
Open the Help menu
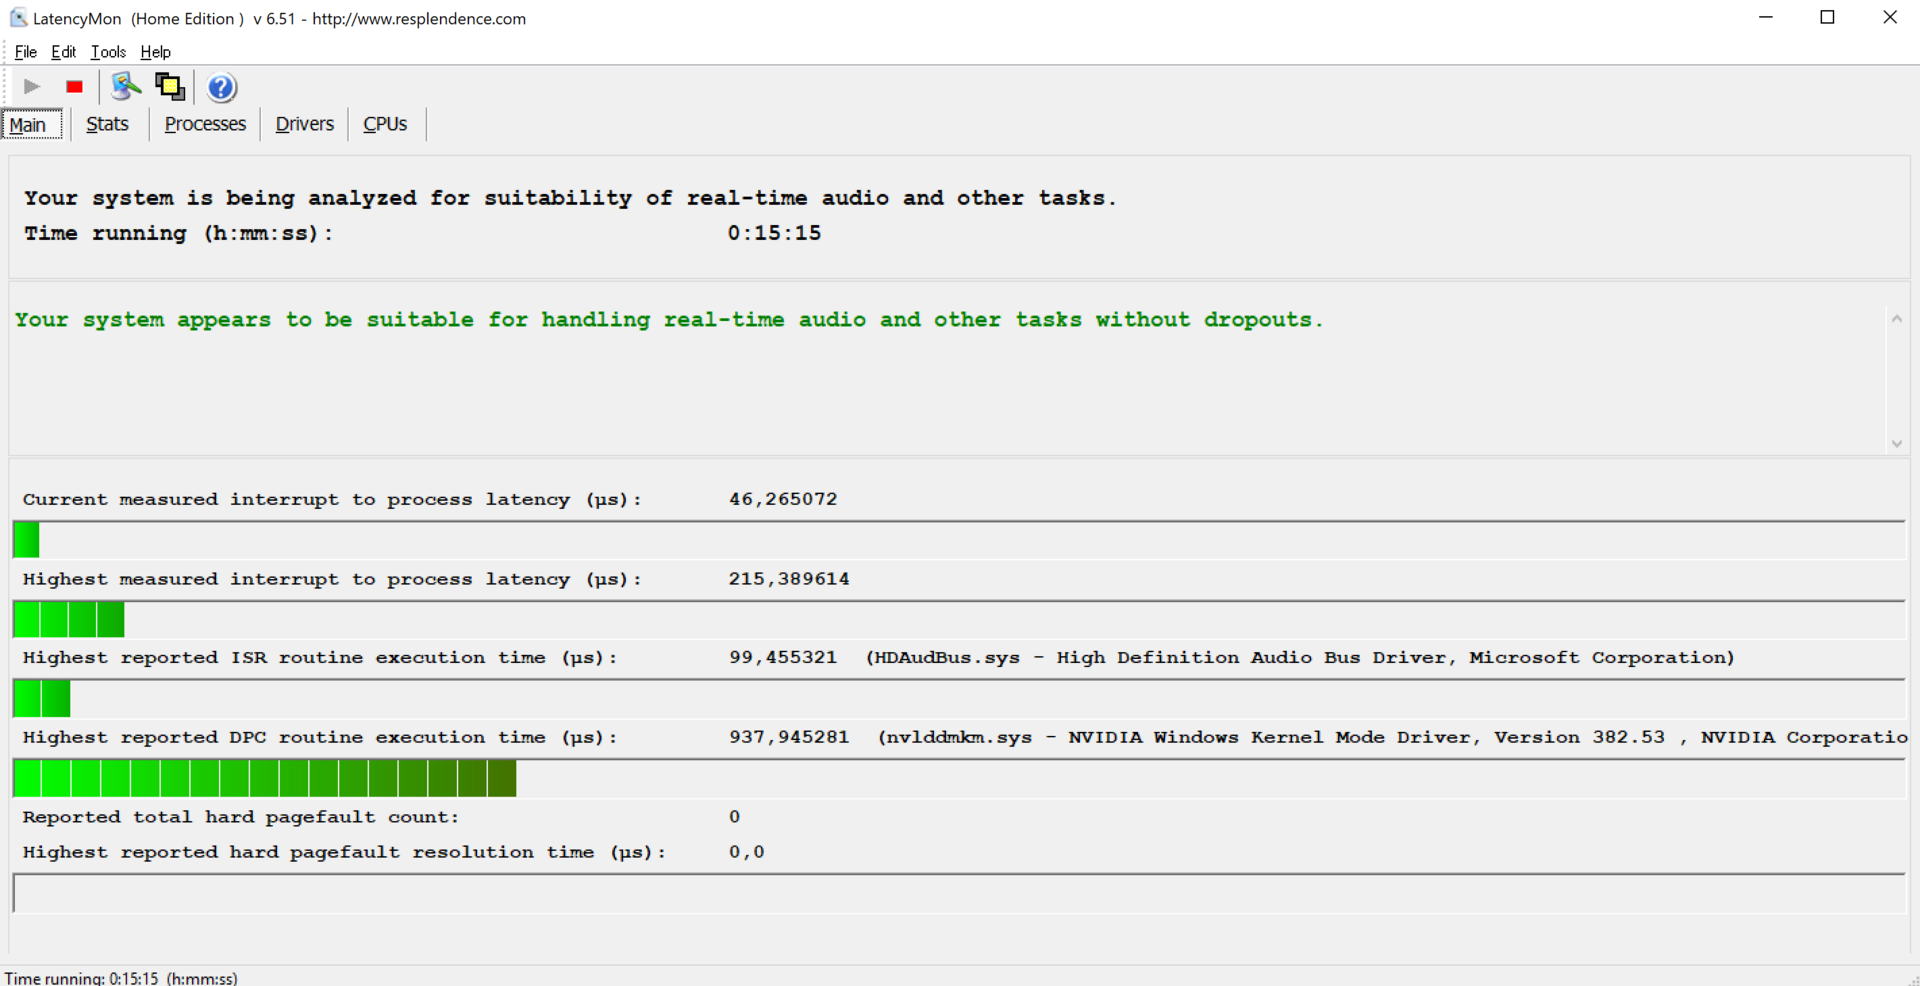pyautogui.click(x=155, y=52)
